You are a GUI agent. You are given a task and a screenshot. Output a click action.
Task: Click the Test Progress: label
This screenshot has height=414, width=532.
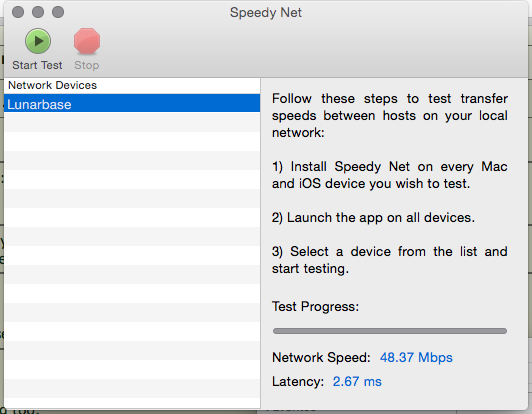(315, 306)
